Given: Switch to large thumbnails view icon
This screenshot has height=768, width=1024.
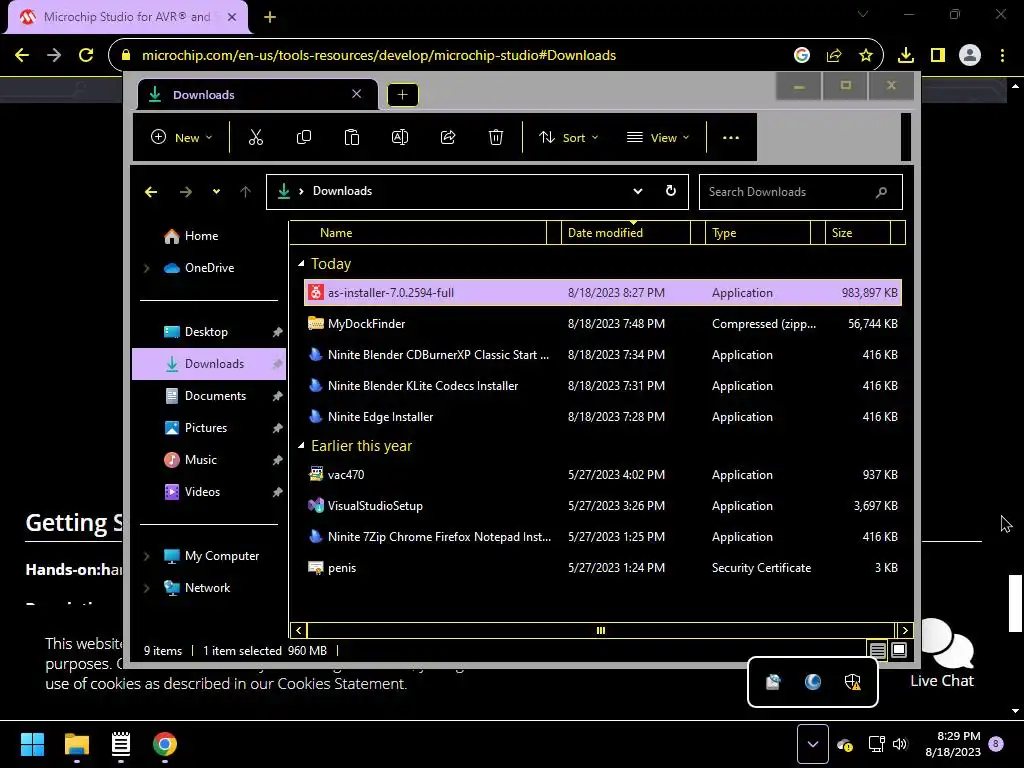Looking at the screenshot, I should click(x=899, y=650).
